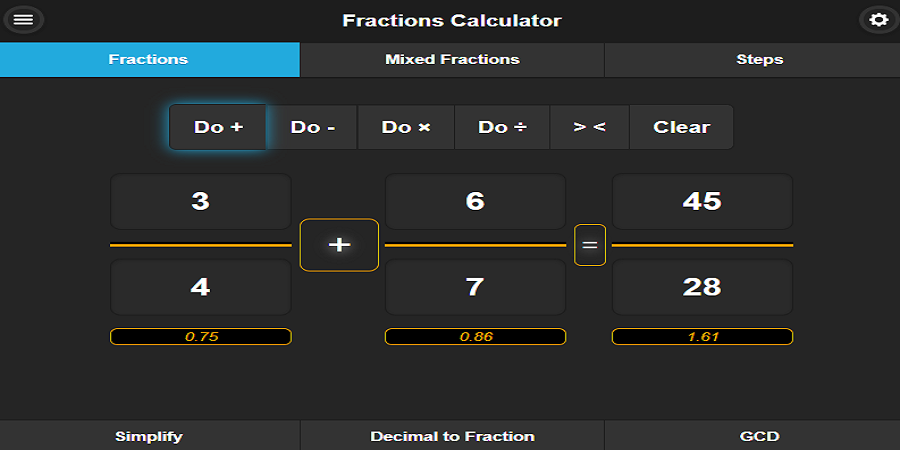This screenshot has height=450, width=900.
Task: Click the Simplify button
Action: (149, 436)
